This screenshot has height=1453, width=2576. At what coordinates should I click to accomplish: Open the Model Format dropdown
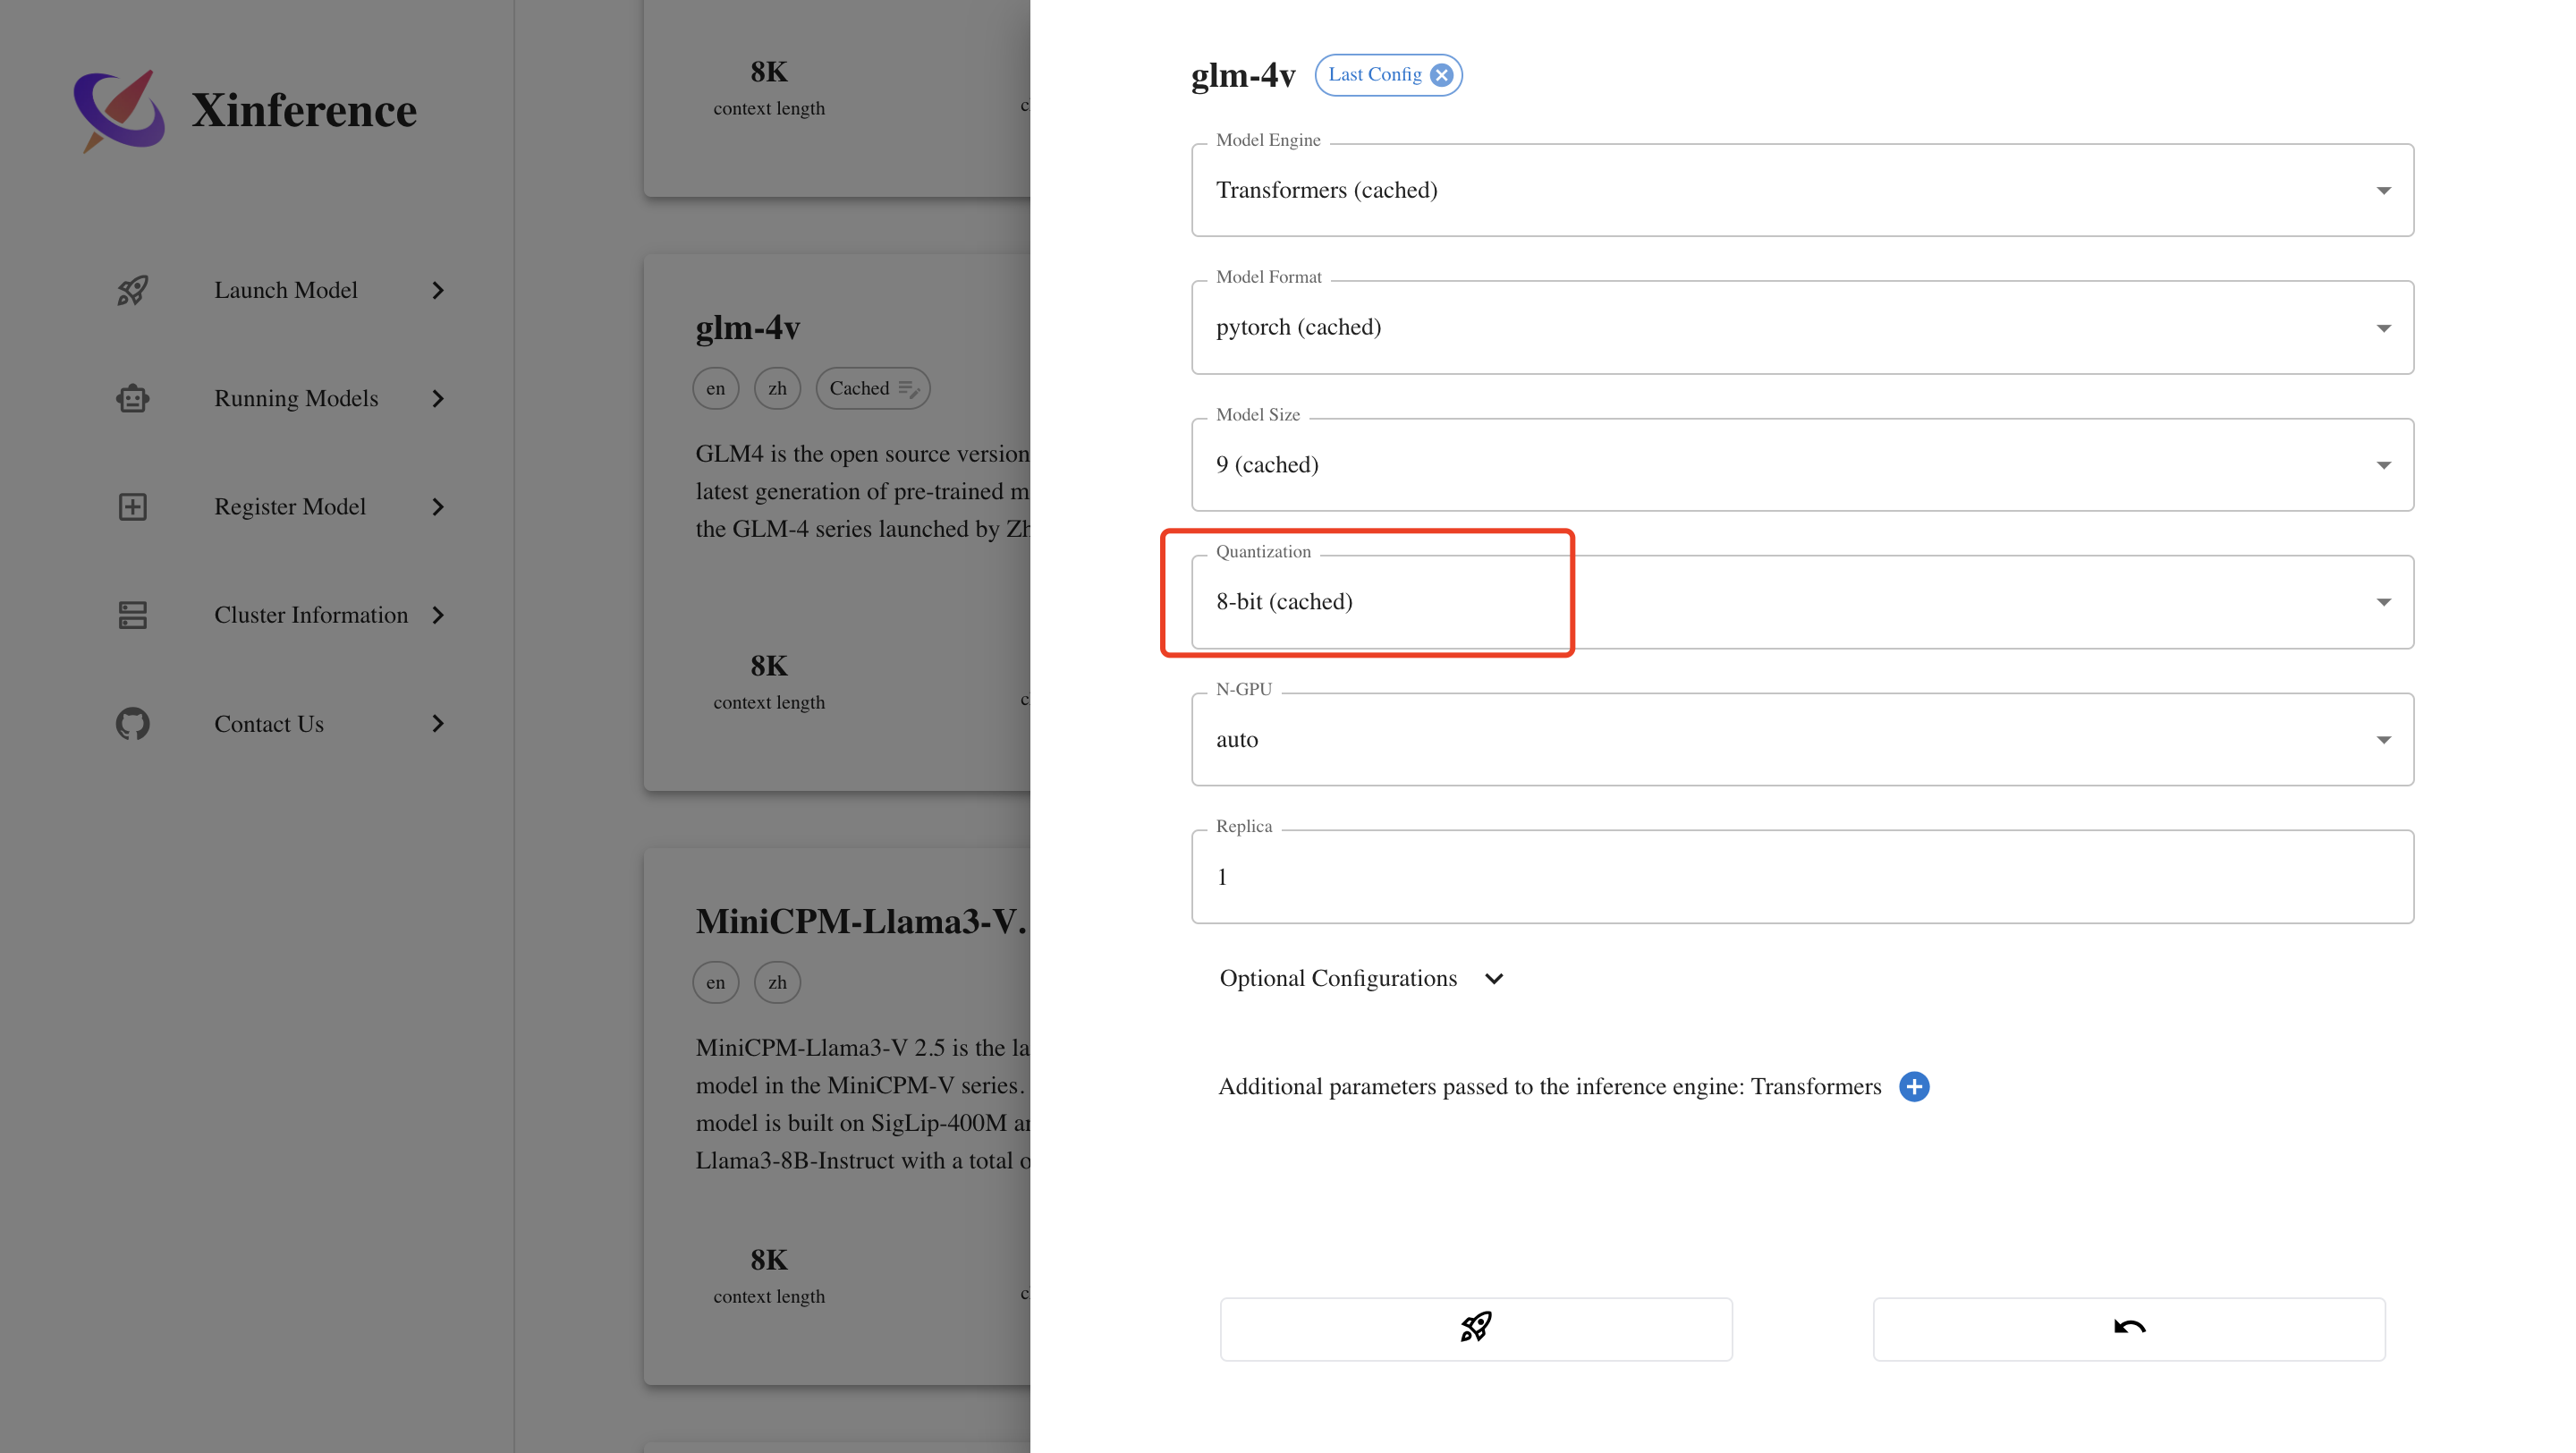1802,327
